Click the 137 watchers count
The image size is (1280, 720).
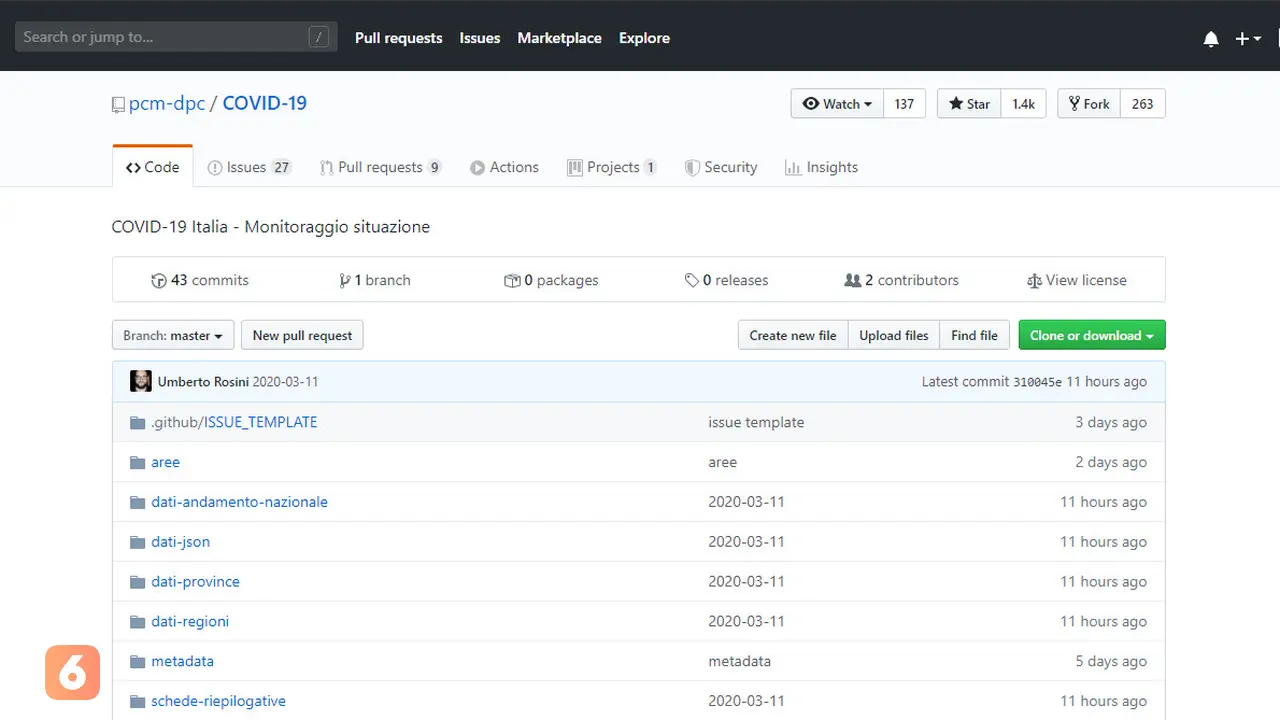tap(904, 104)
